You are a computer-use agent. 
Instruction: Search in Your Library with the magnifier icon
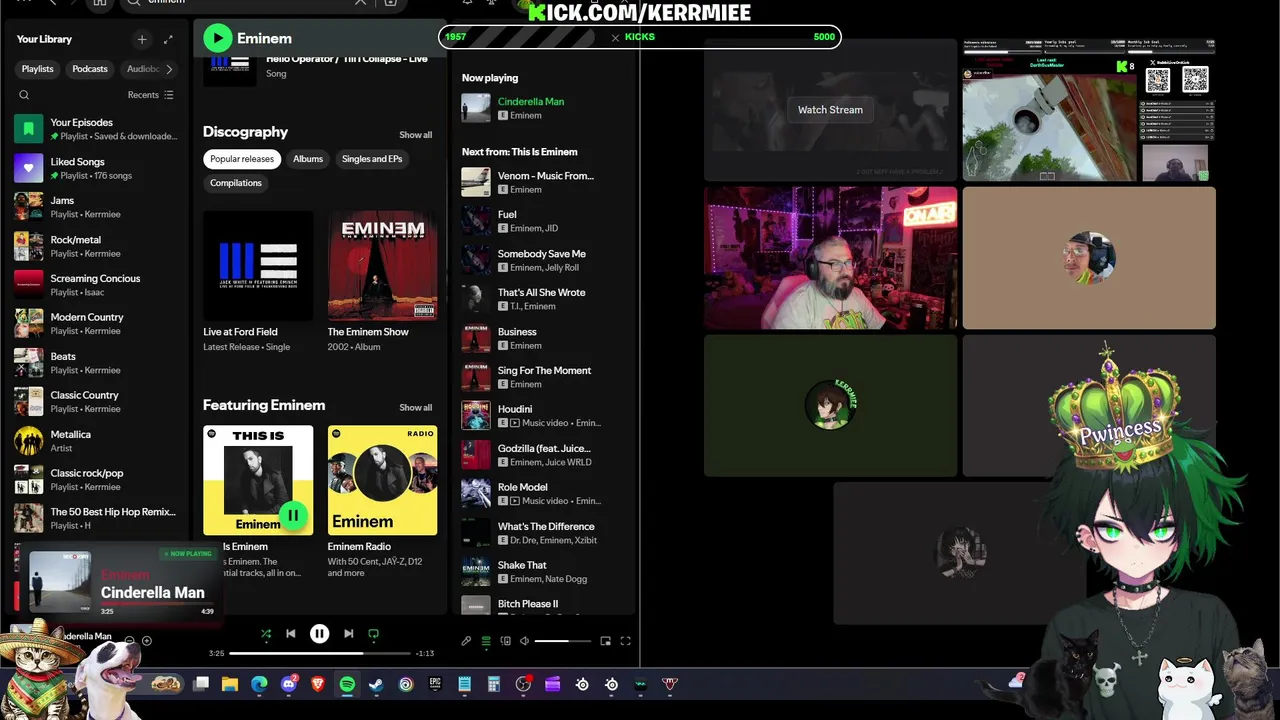(24, 95)
